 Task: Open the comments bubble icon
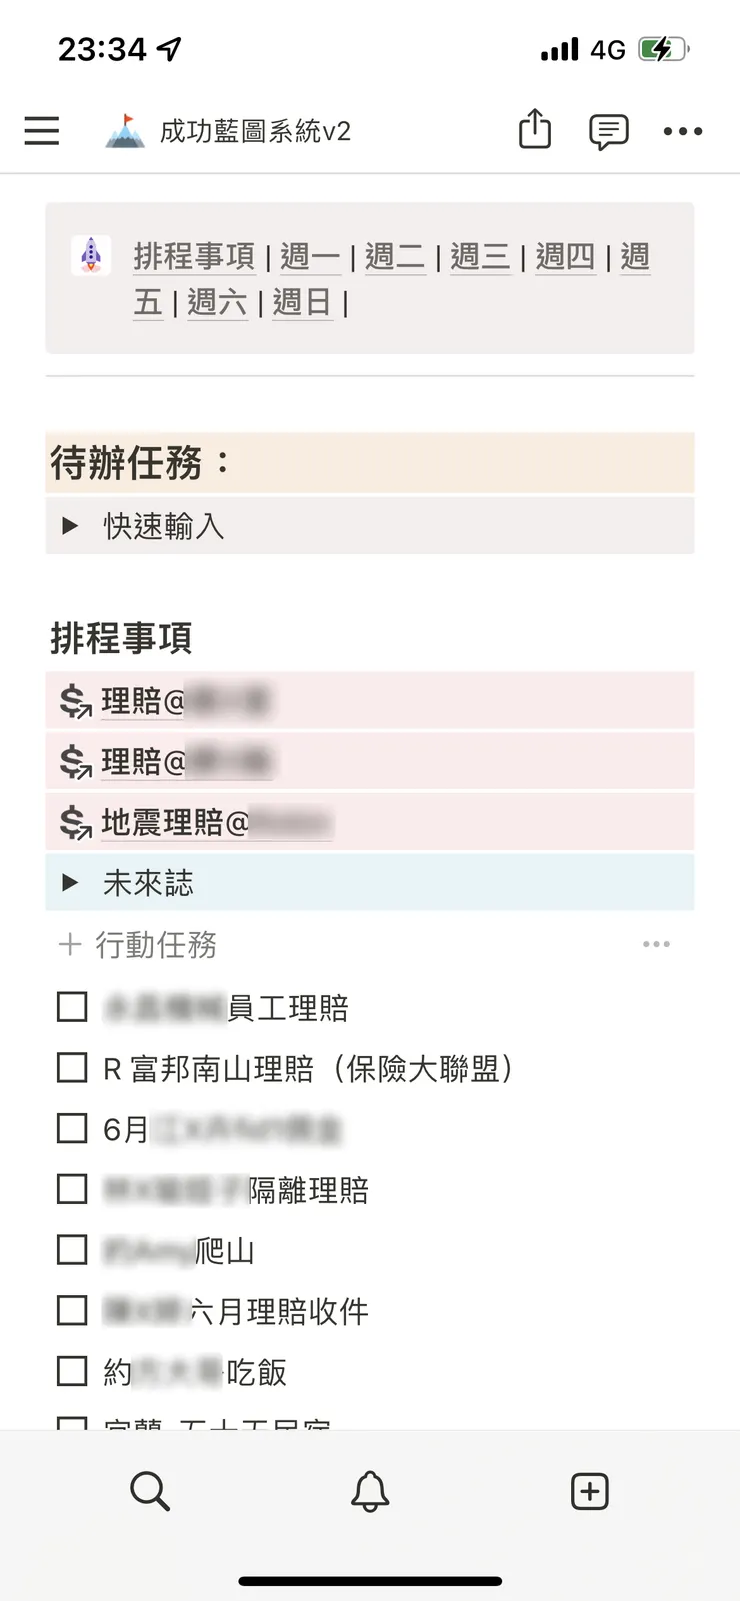point(608,131)
